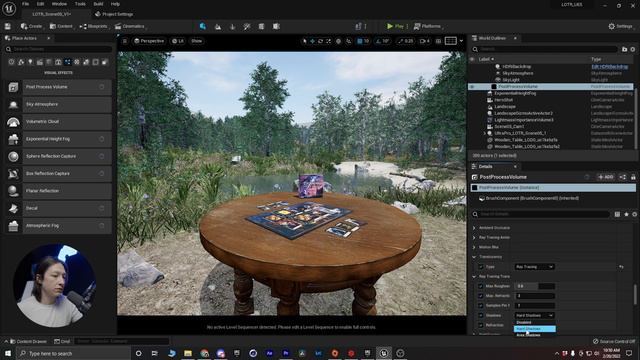Open the Help menu
The width and height of the screenshot is (640, 360).
click(x=116, y=4)
